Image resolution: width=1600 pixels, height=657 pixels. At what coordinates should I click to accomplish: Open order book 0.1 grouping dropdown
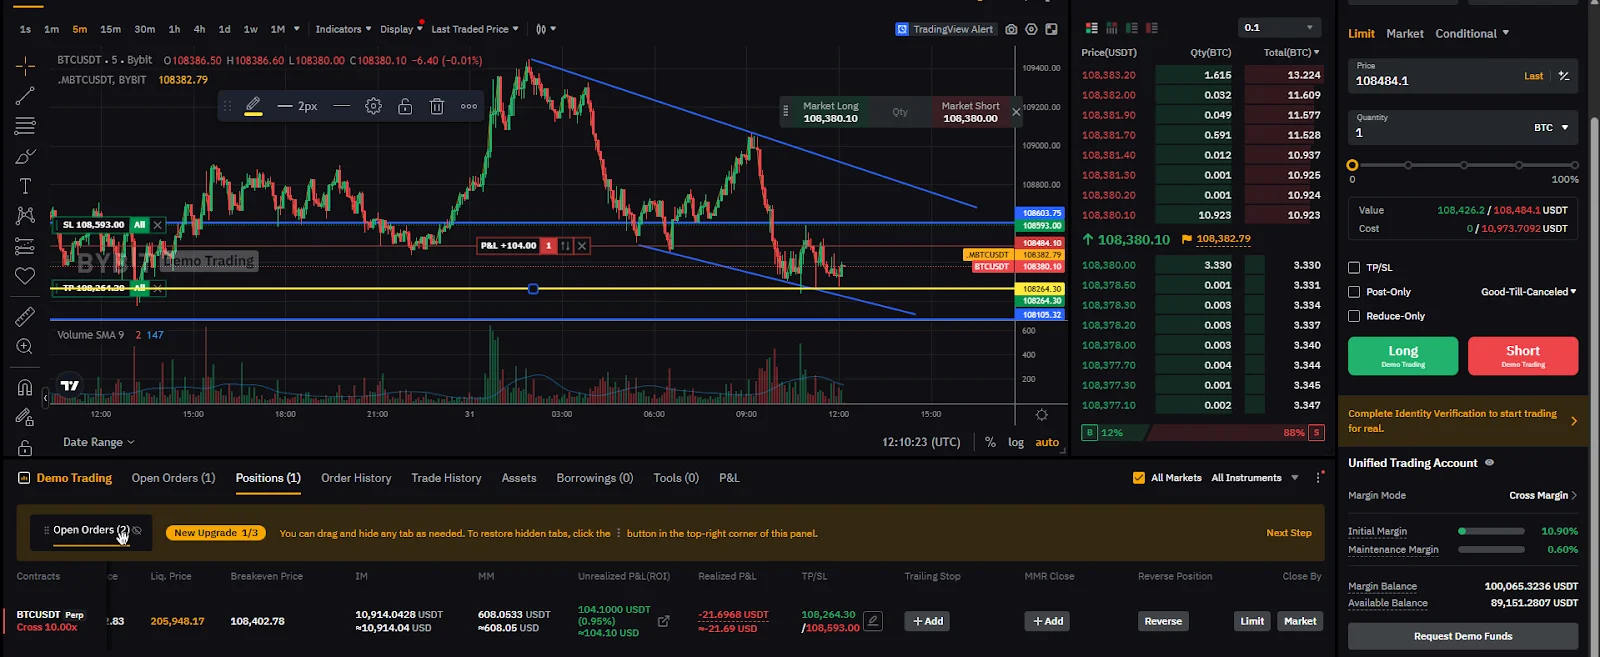pos(1279,28)
